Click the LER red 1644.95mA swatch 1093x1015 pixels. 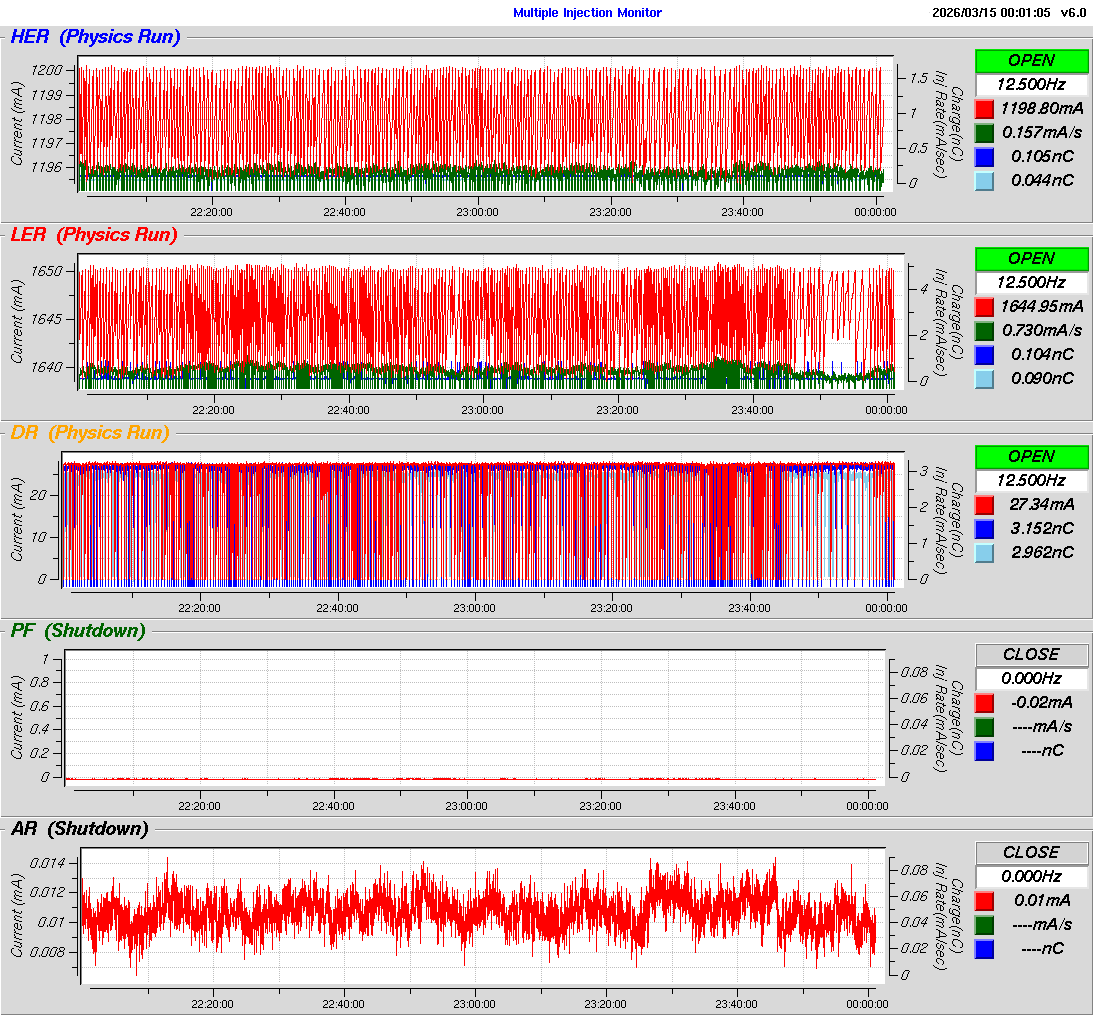(984, 306)
